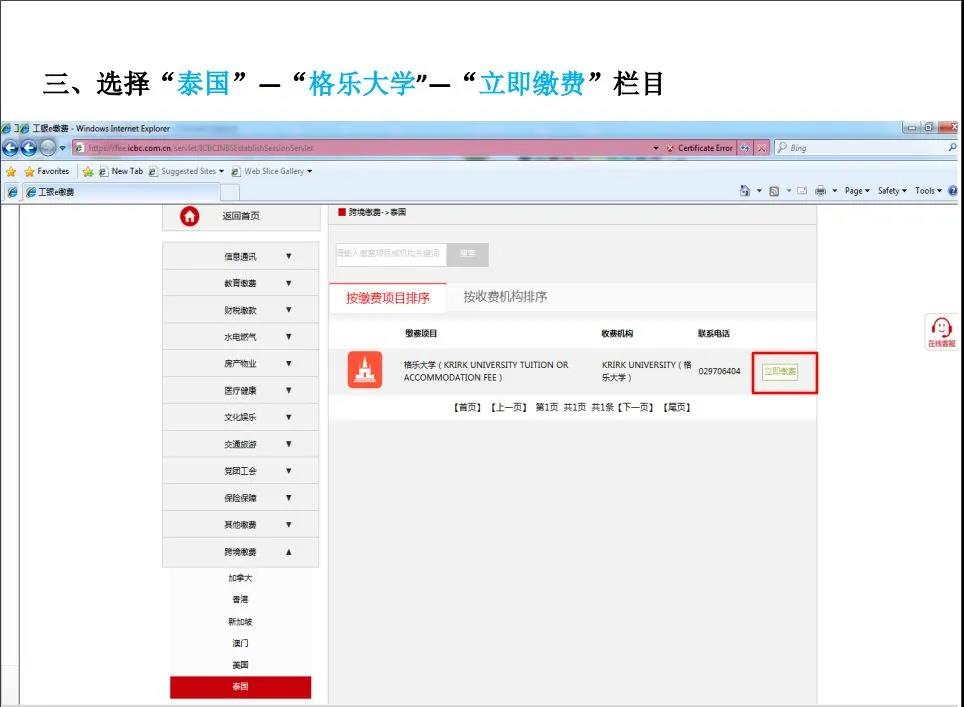
Task: Click the 【下一页】 pagination link
Action: click(636, 408)
